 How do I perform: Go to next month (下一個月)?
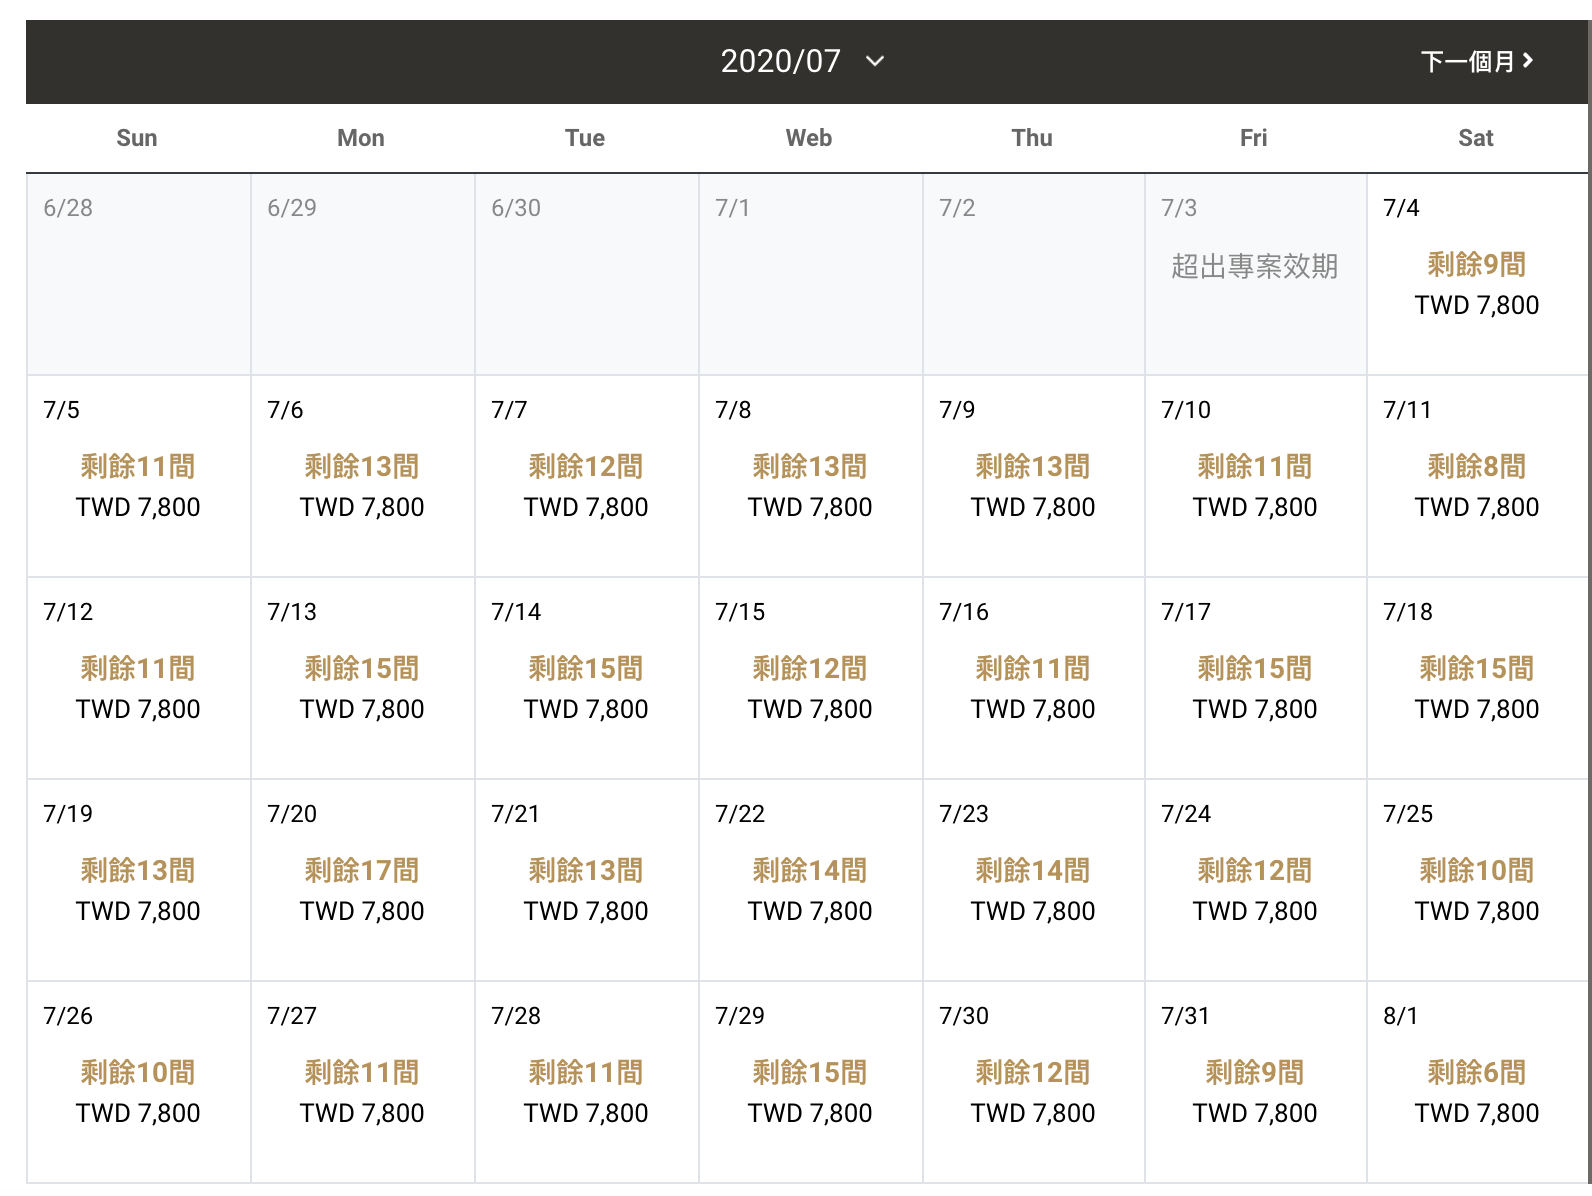[1477, 61]
